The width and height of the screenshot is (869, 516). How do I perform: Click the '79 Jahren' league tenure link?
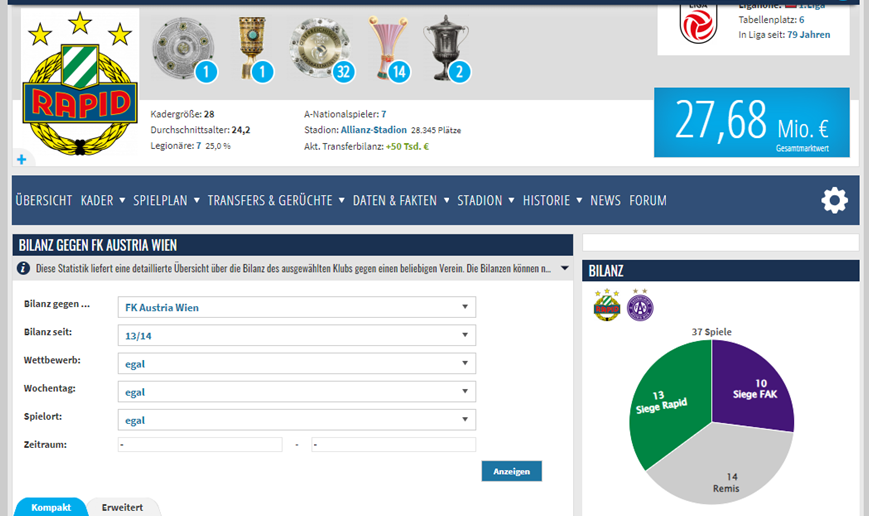point(809,34)
